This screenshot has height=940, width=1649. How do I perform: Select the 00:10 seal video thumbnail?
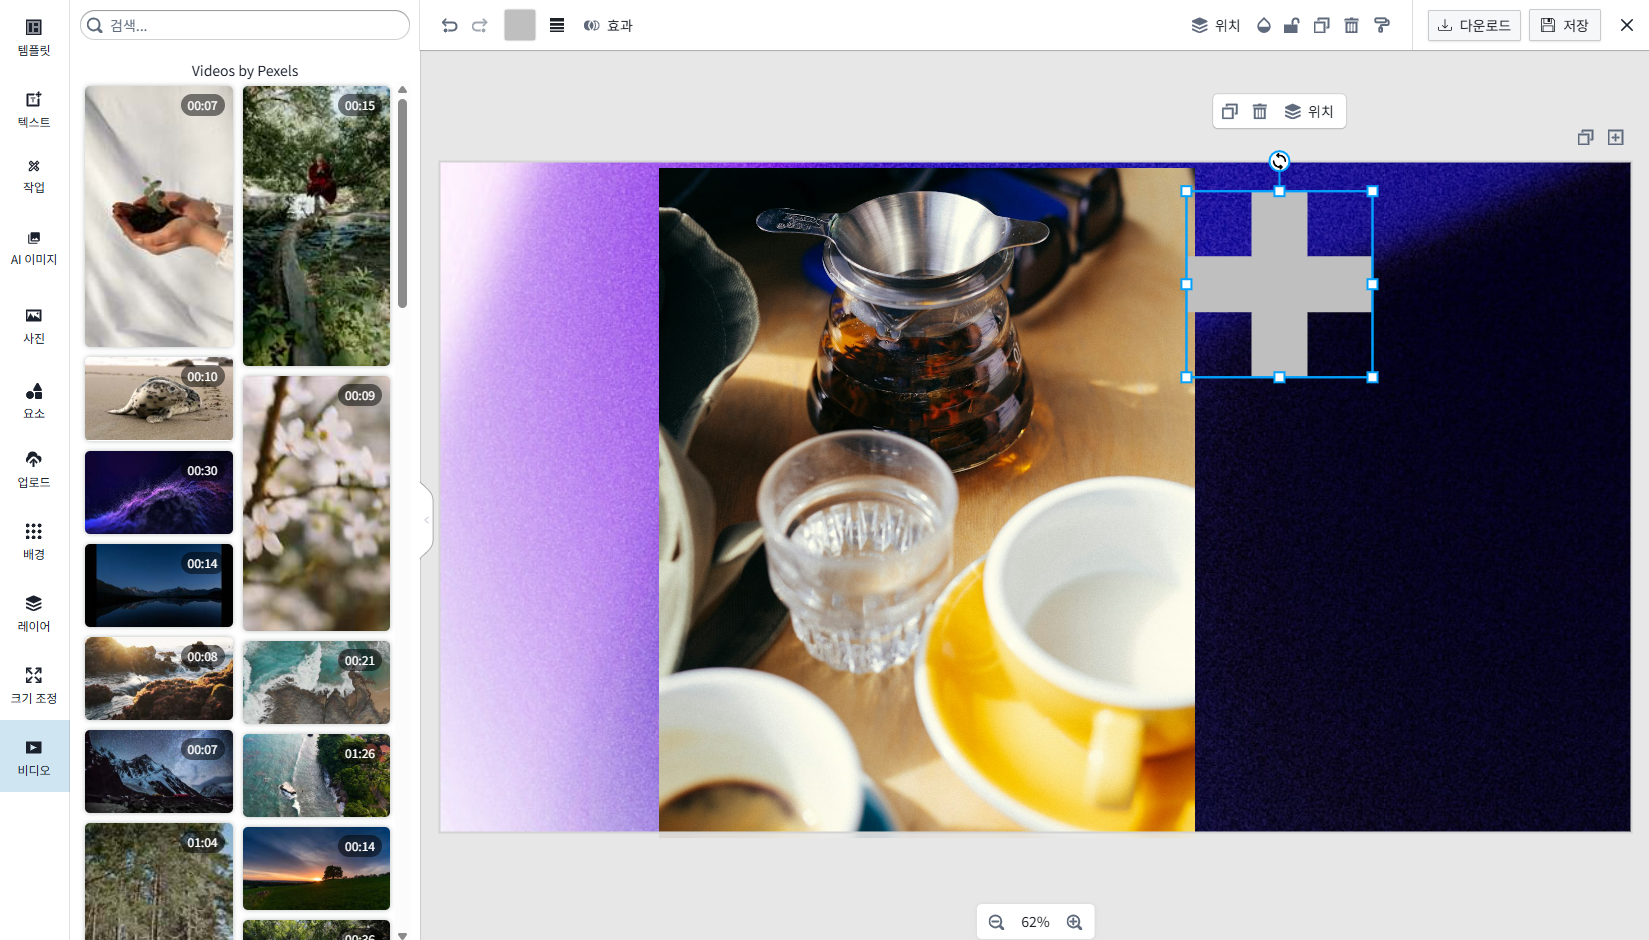pos(159,400)
